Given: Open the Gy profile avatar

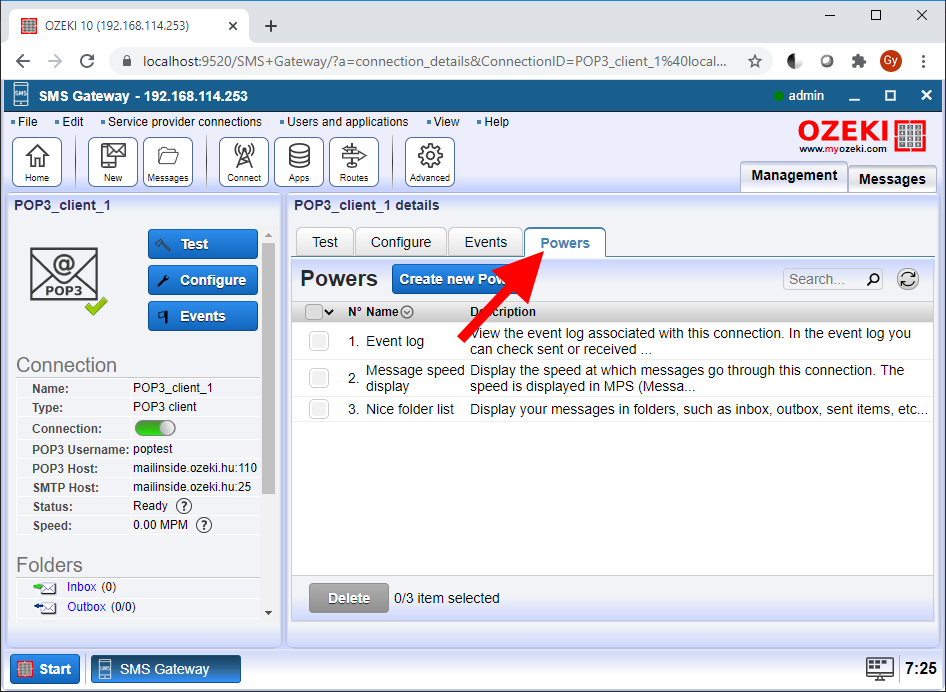Looking at the screenshot, I should point(890,61).
